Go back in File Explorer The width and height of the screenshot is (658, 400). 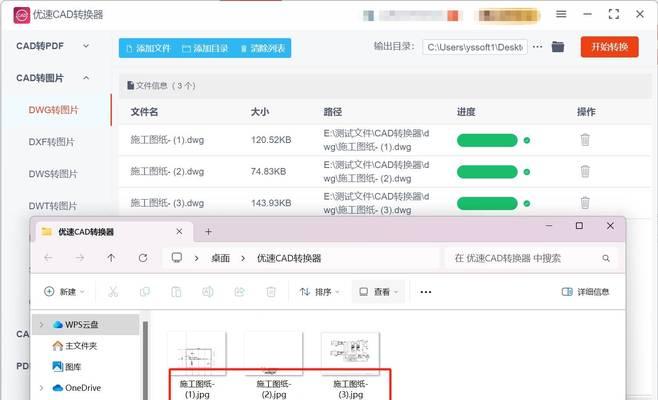pos(48,258)
